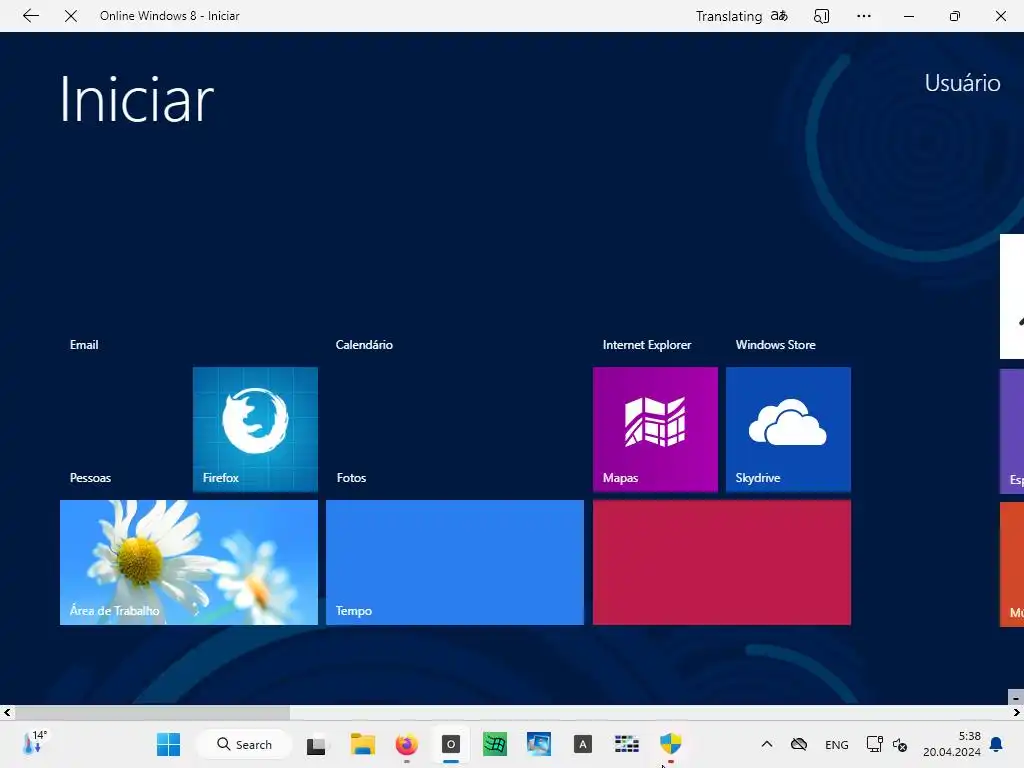Open the Mapas tile

click(655, 429)
